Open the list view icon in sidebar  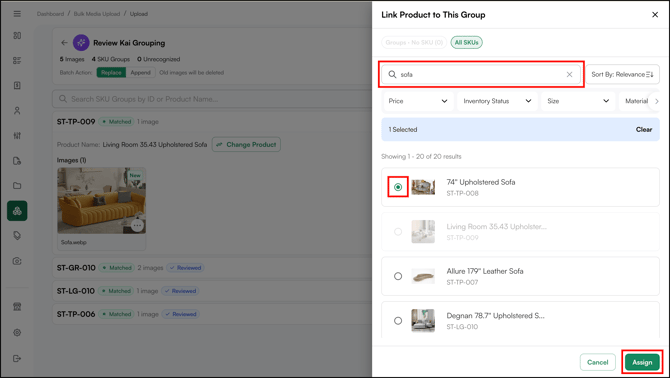17,60
